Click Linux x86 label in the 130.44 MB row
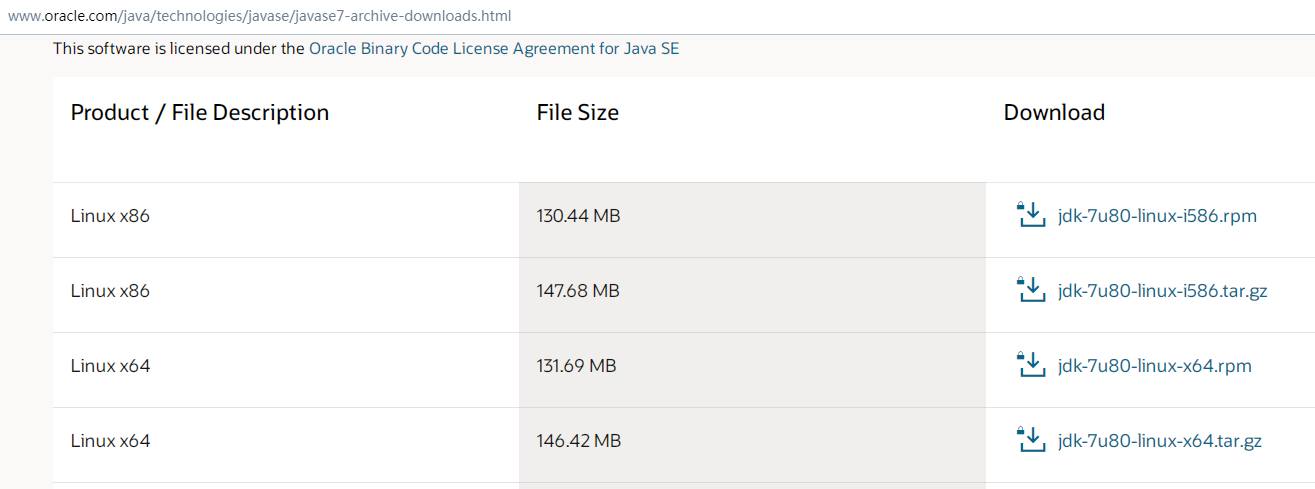This screenshot has height=489, width=1315. [x=110, y=215]
